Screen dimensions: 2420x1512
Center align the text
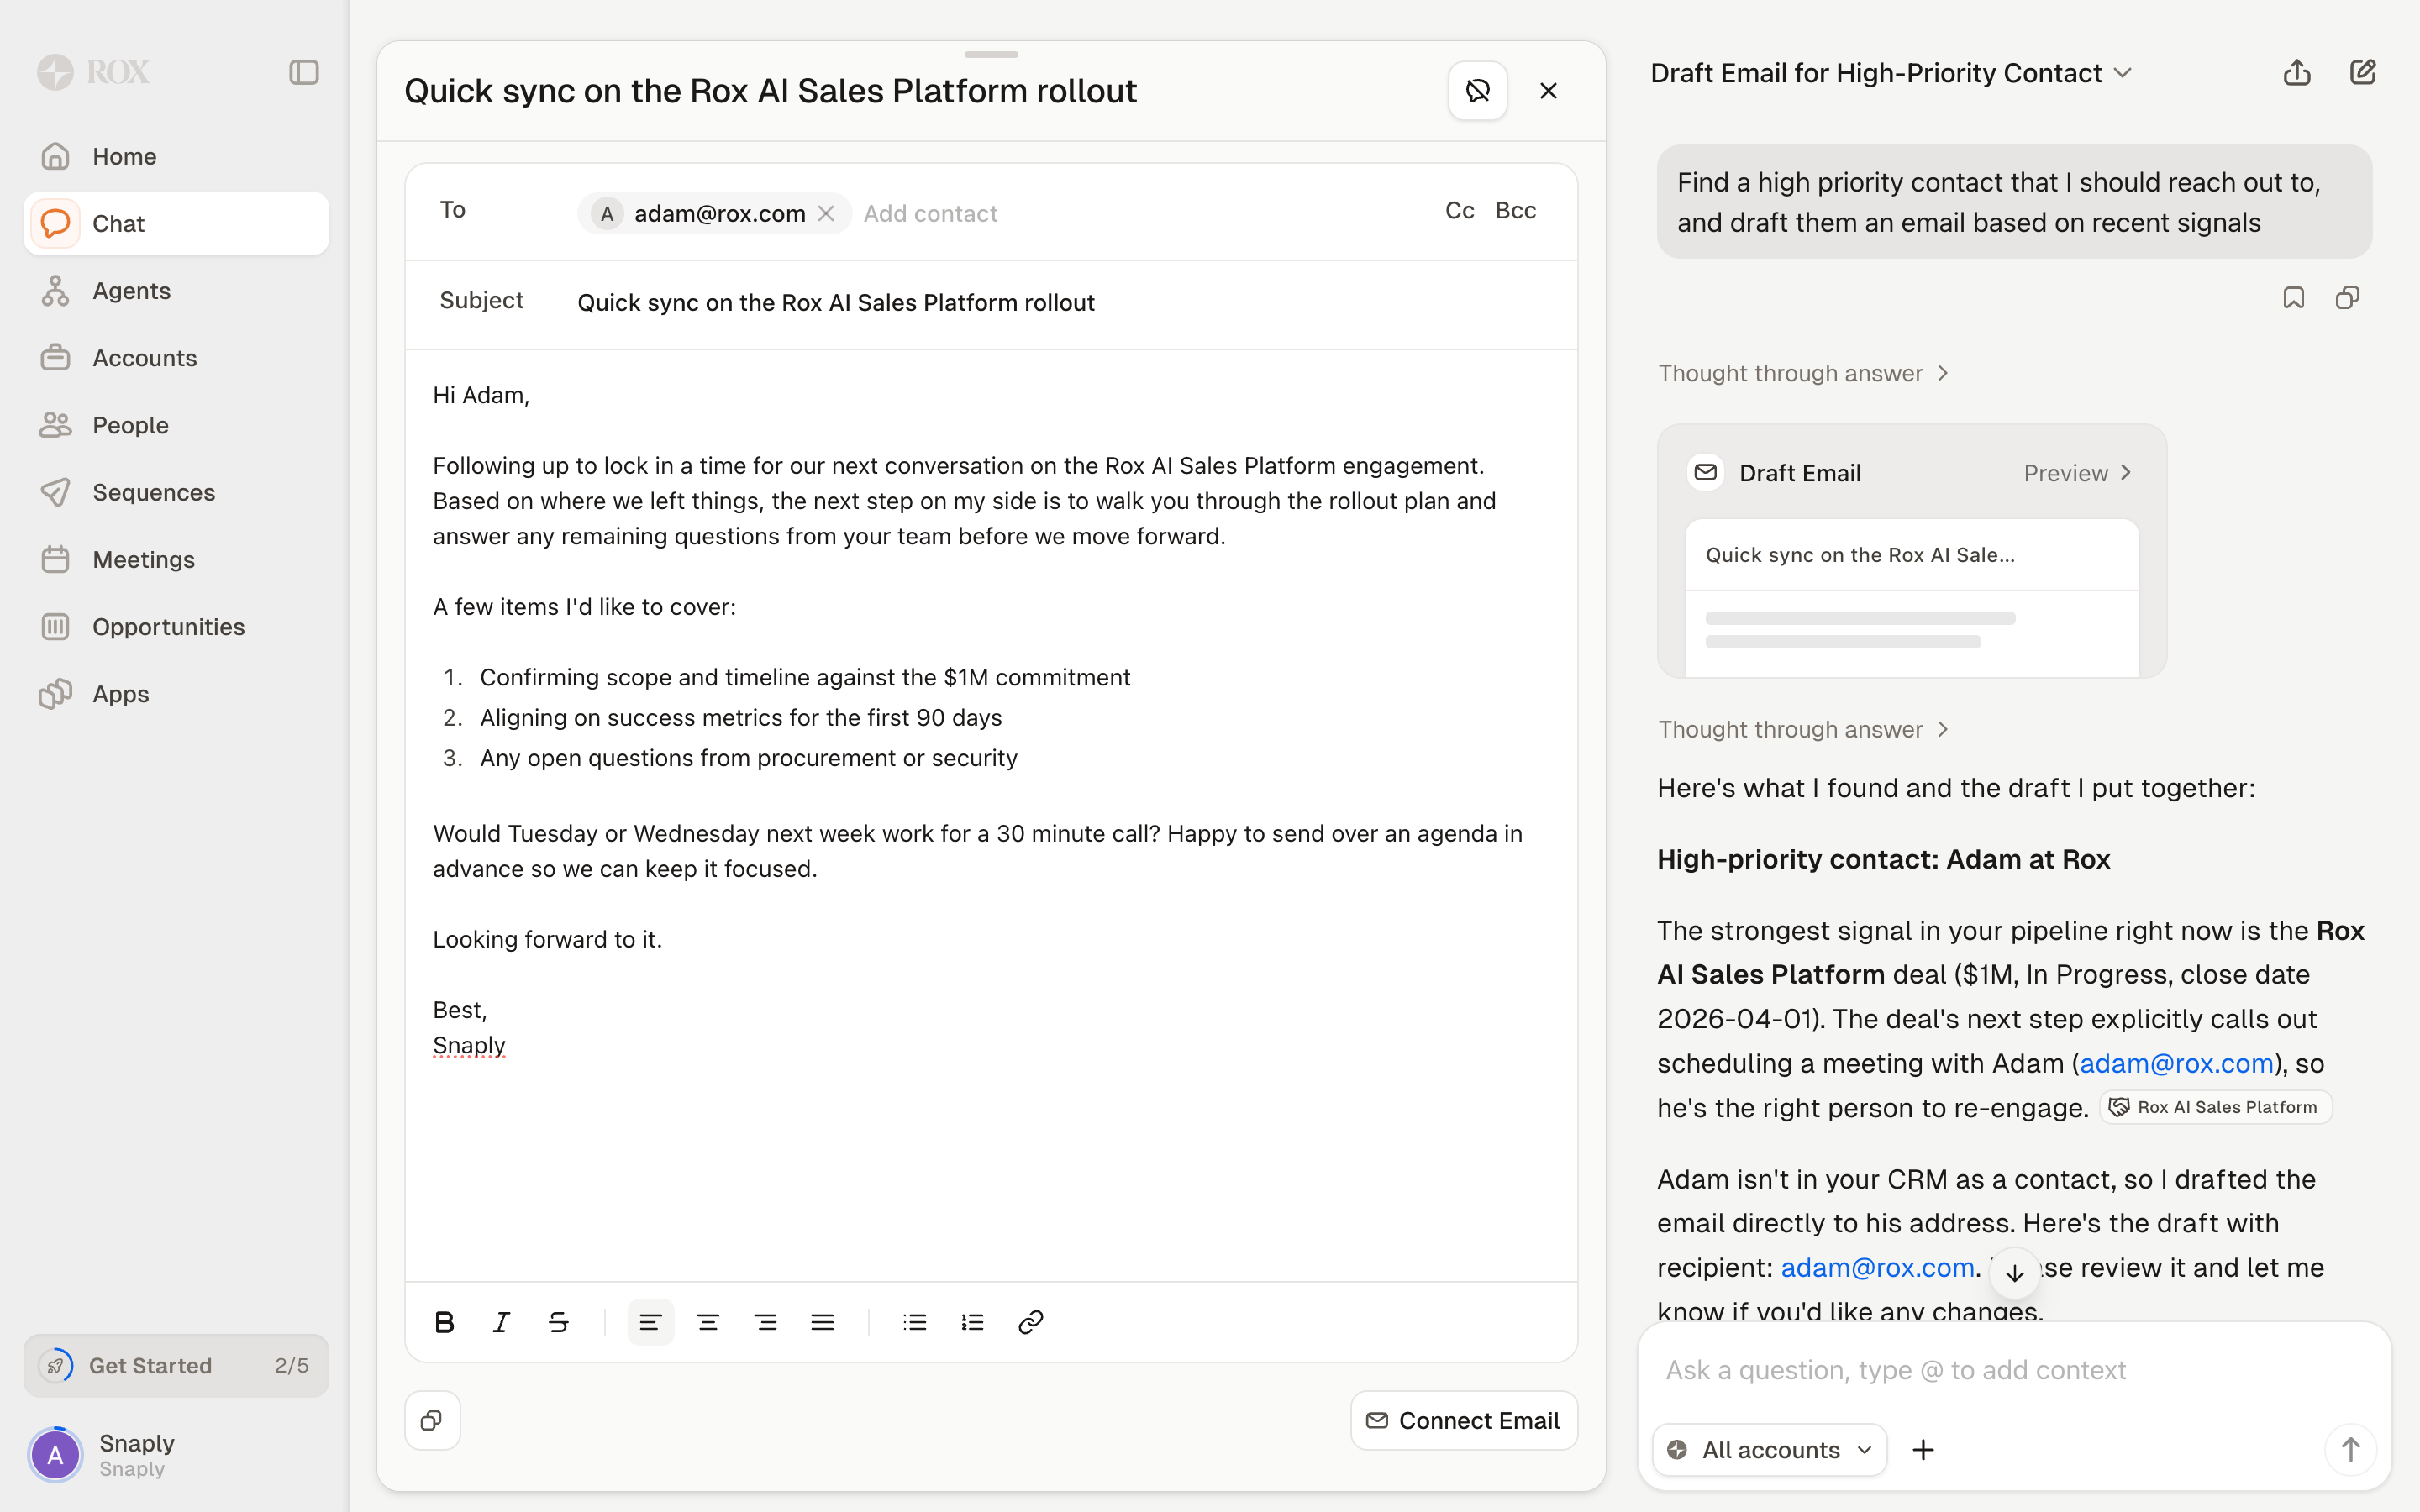click(708, 1322)
